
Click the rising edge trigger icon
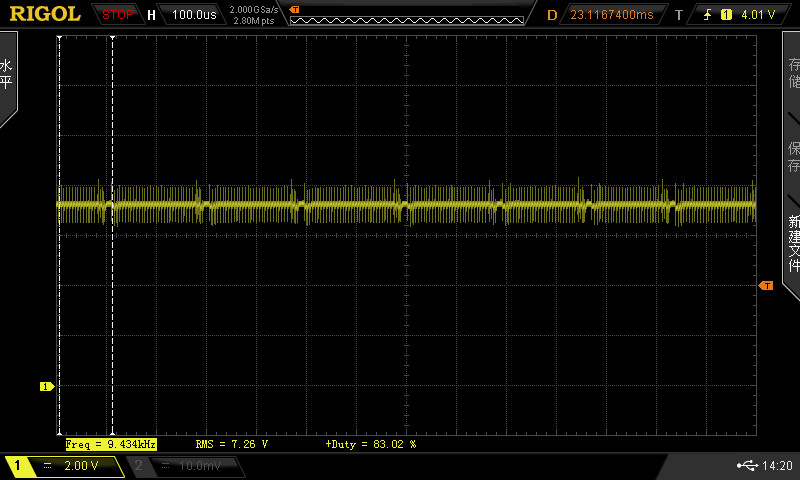(x=707, y=15)
